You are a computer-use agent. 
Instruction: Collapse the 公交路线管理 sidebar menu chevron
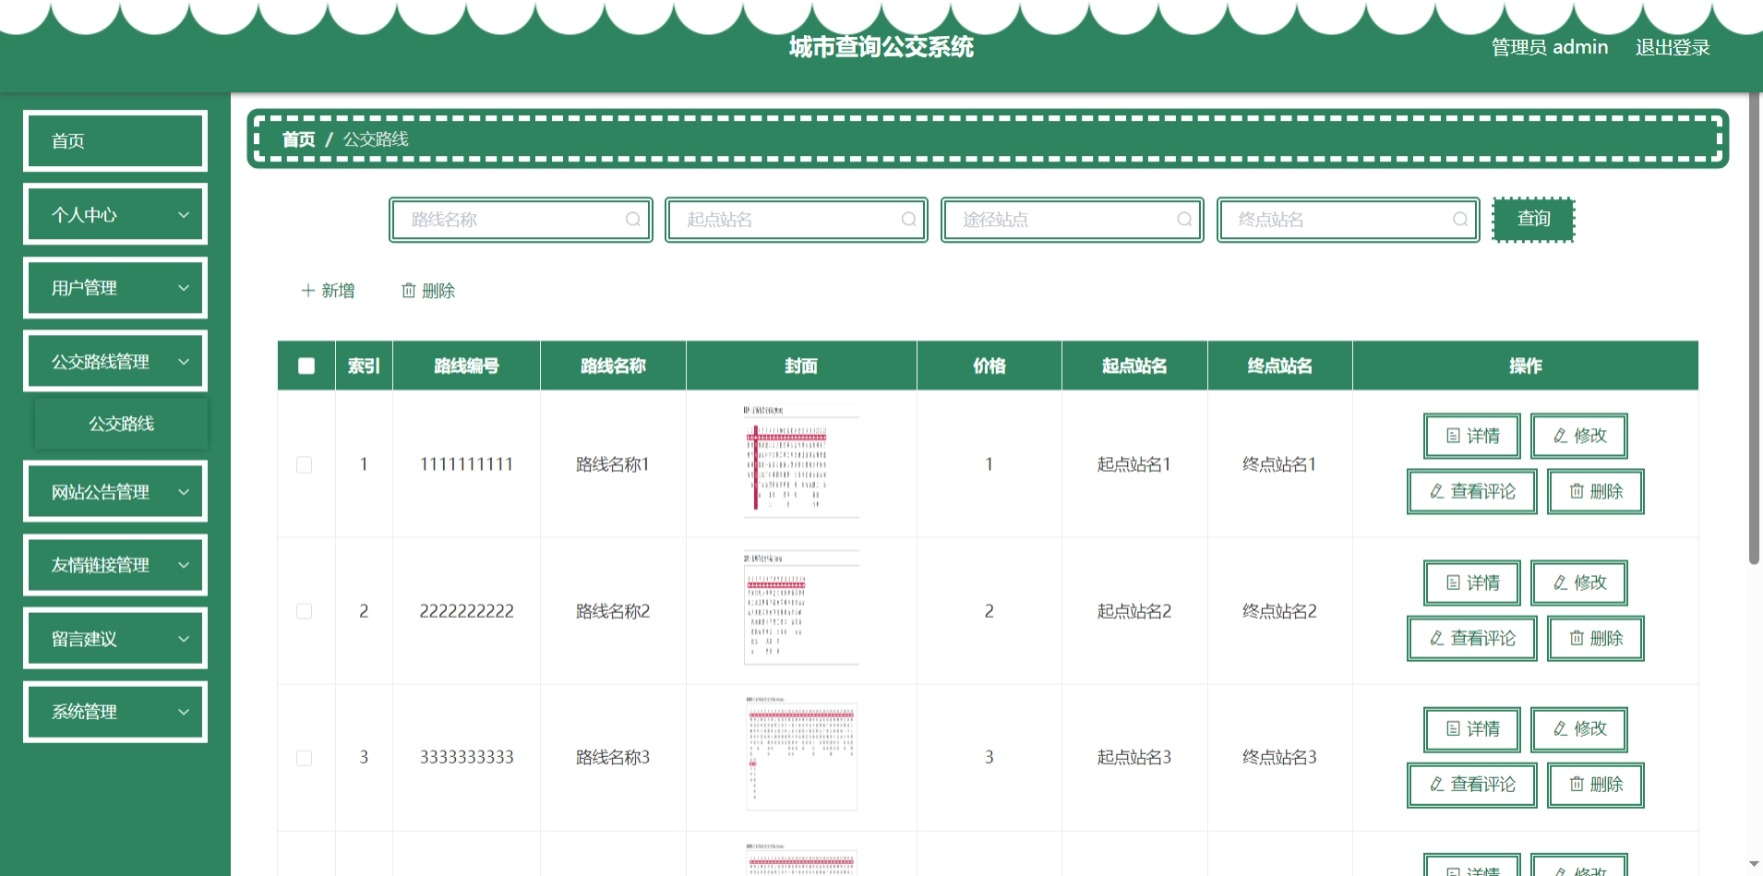coord(183,362)
